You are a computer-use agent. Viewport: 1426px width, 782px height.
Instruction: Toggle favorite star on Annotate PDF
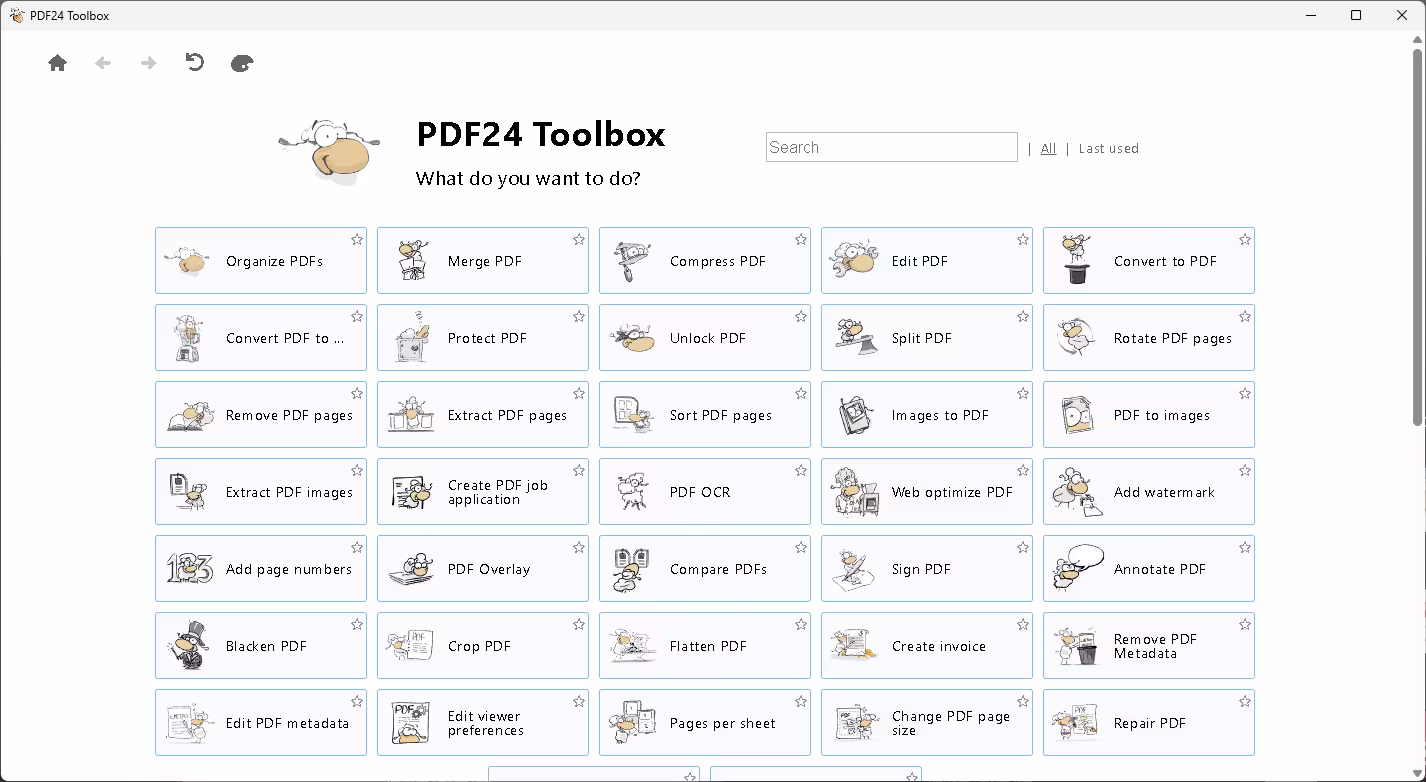1245,547
